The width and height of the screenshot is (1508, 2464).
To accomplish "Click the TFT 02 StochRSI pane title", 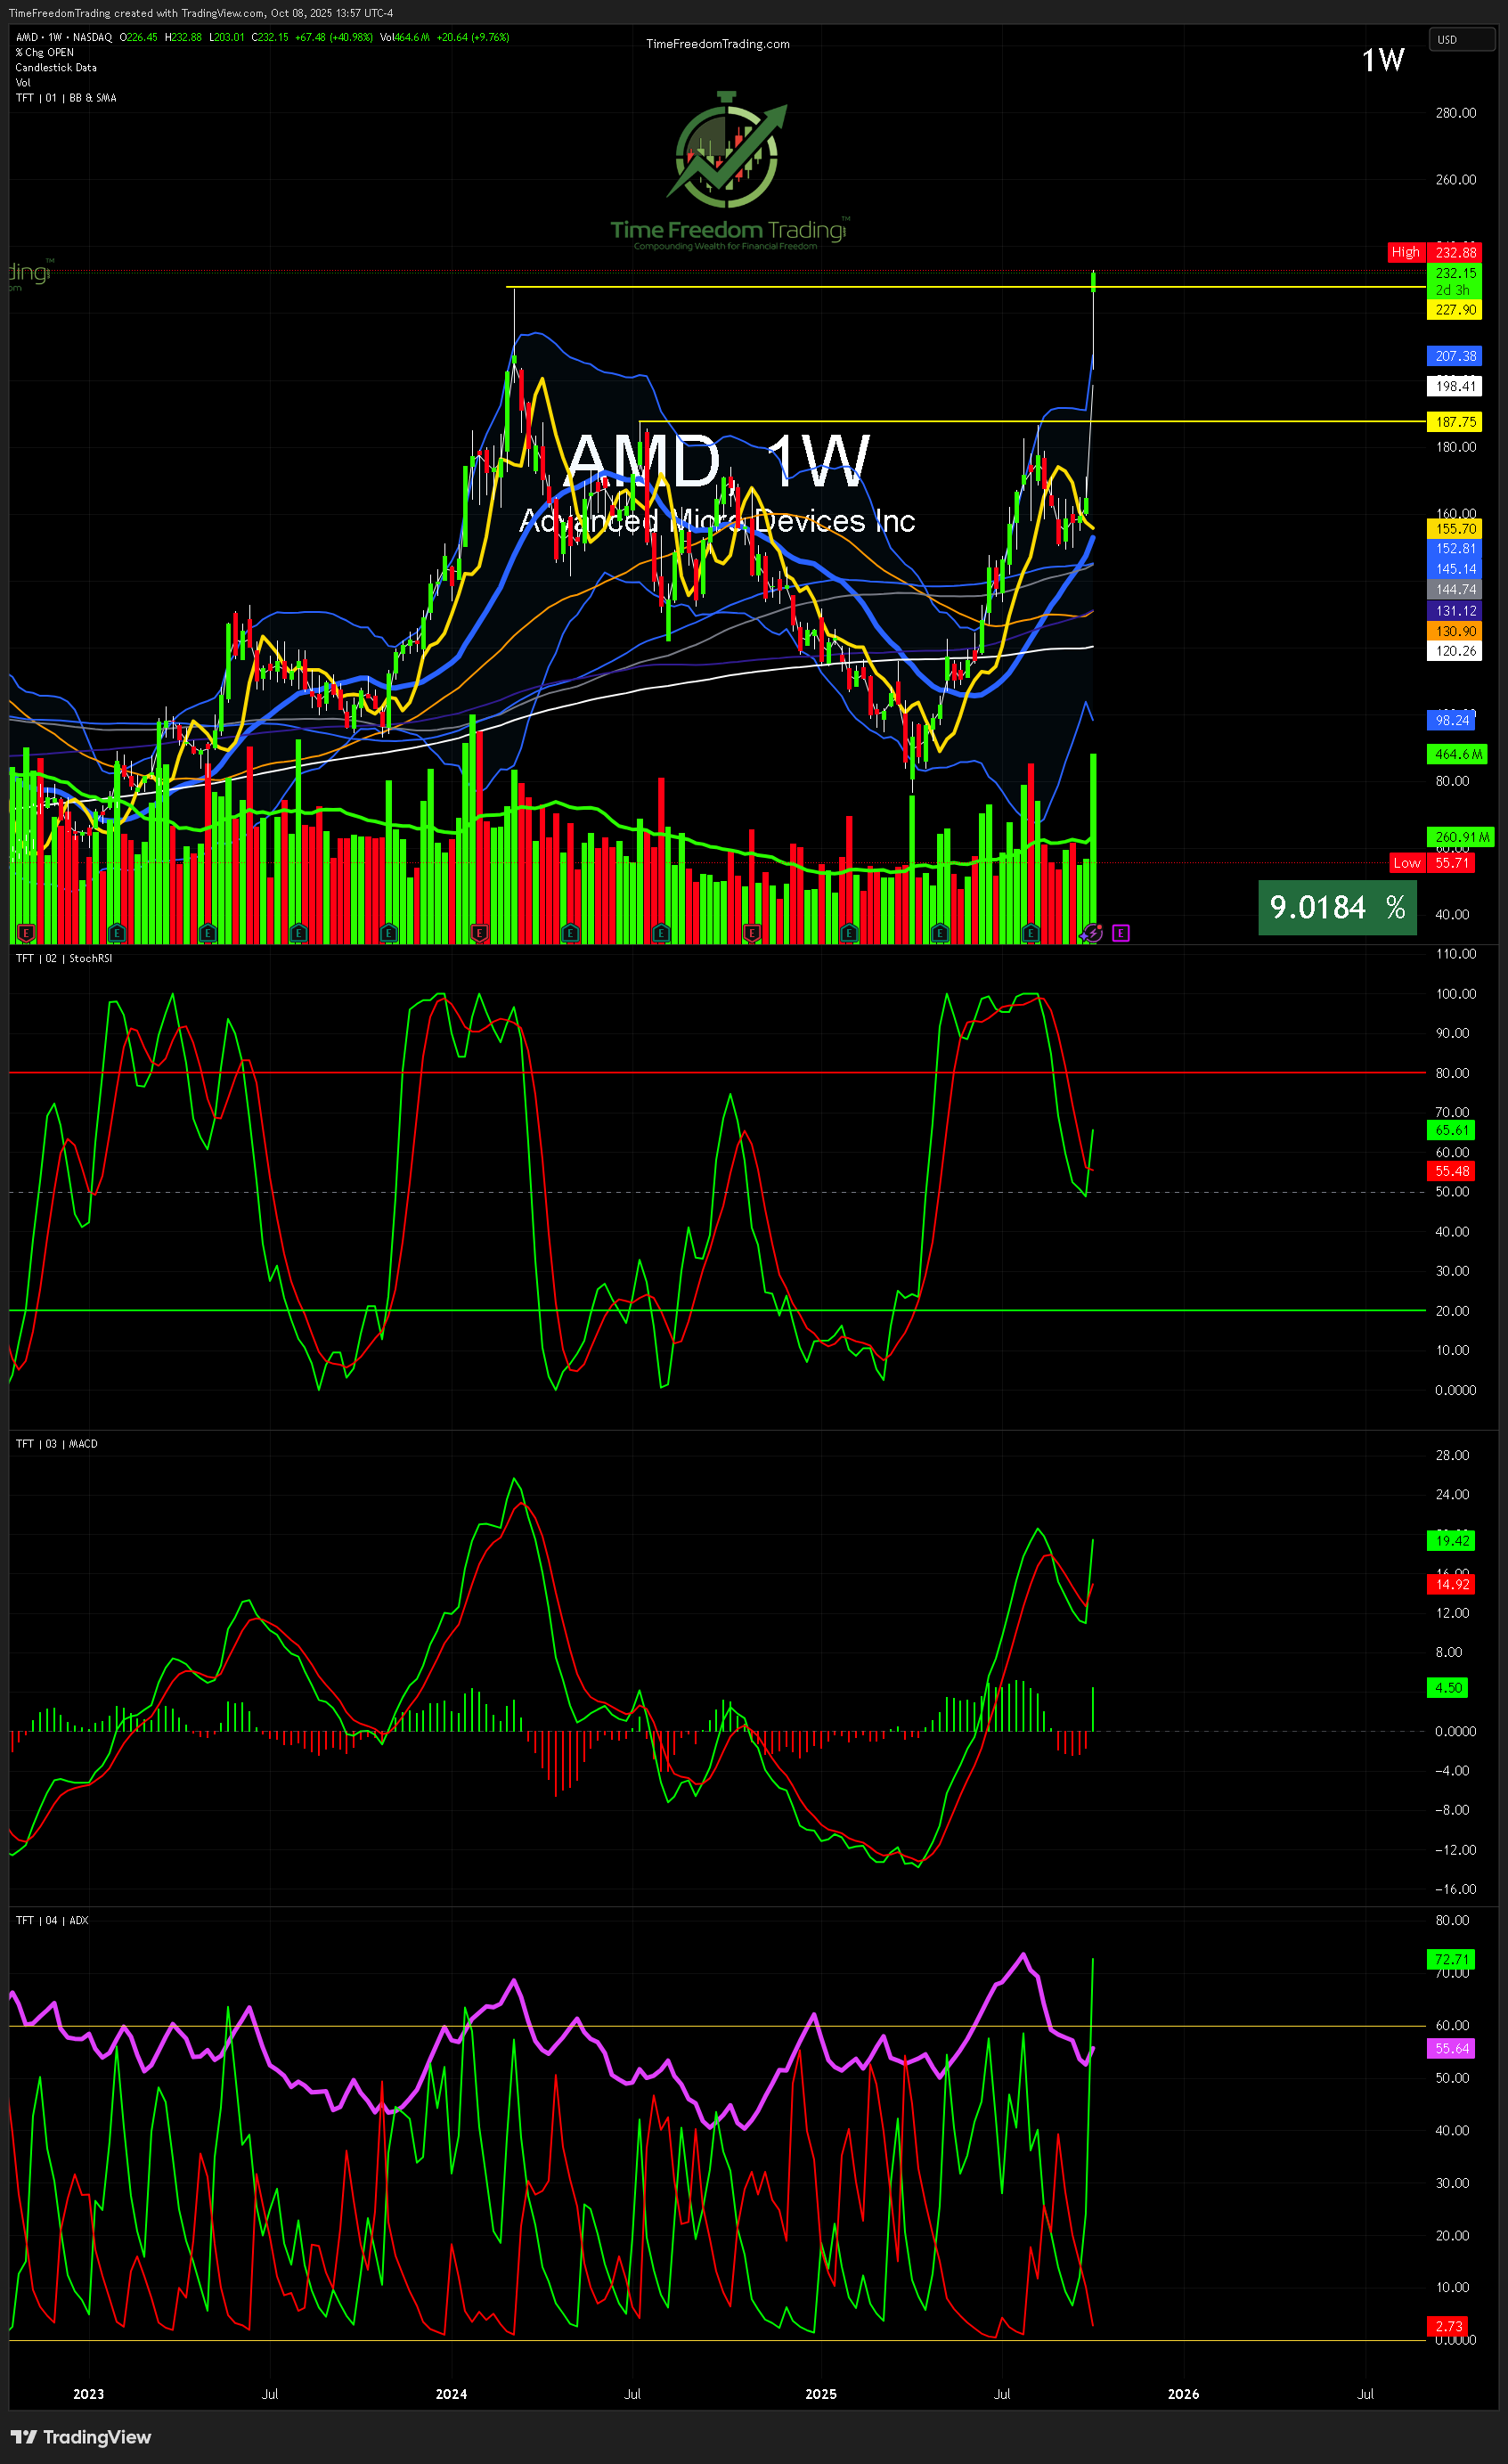I will tap(64, 958).
